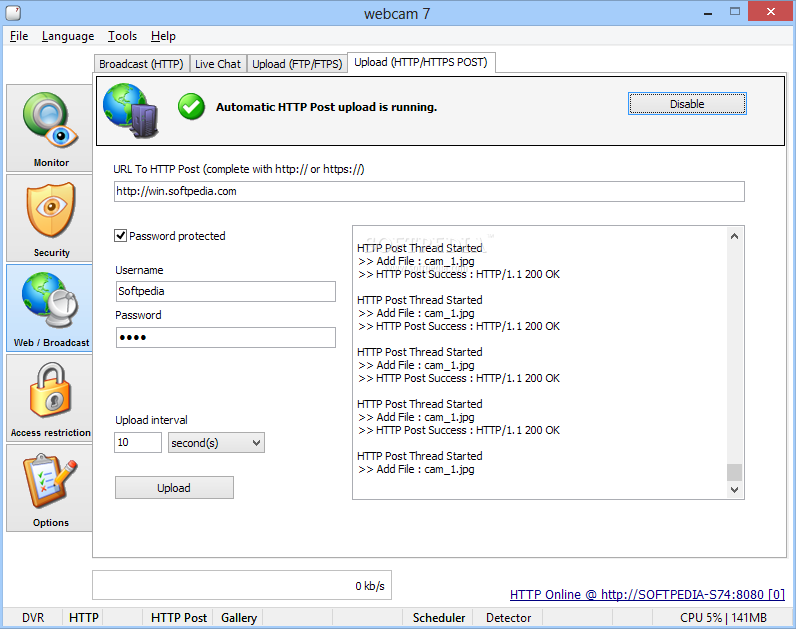Viewport: 796px width, 629px height.
Task: Open the Help menu
Action: [x=163, y=36]
